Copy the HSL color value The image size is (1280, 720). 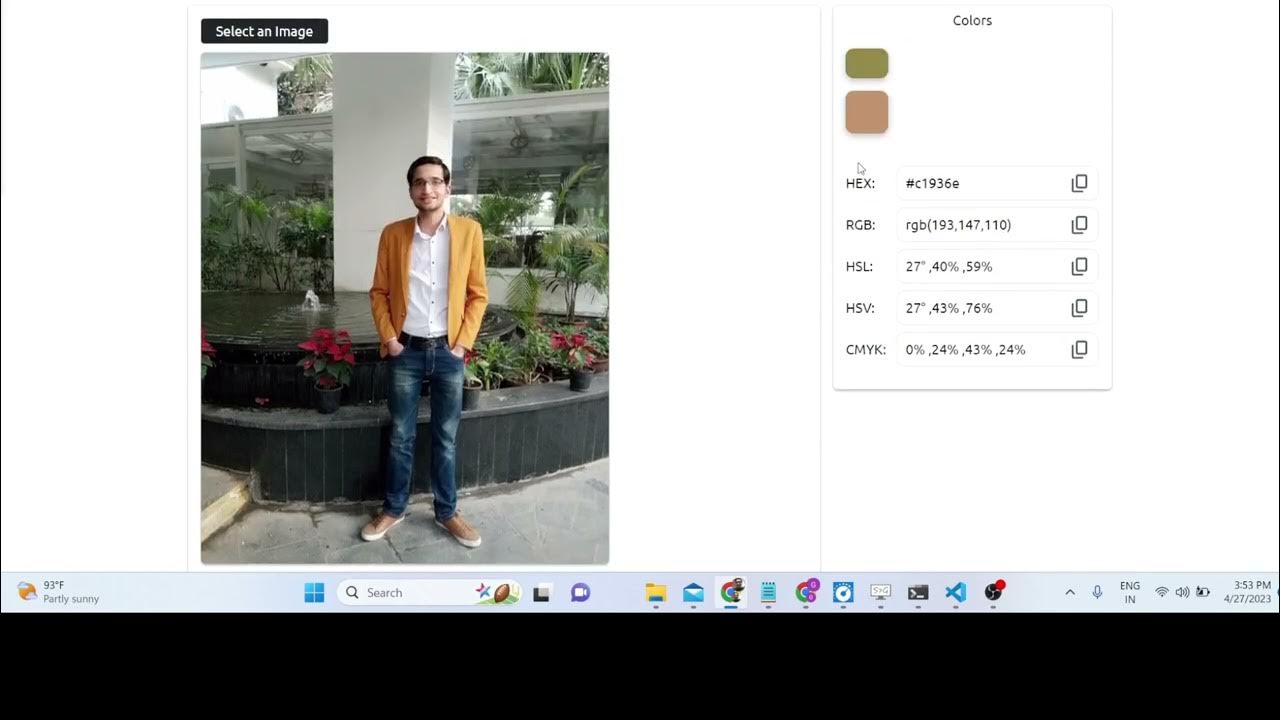point(1079,267)
